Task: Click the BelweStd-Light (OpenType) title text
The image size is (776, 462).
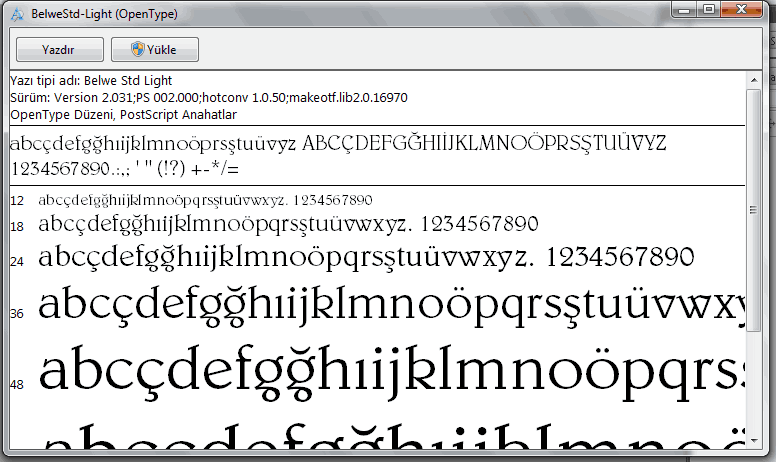Action: tap(102, 15)
